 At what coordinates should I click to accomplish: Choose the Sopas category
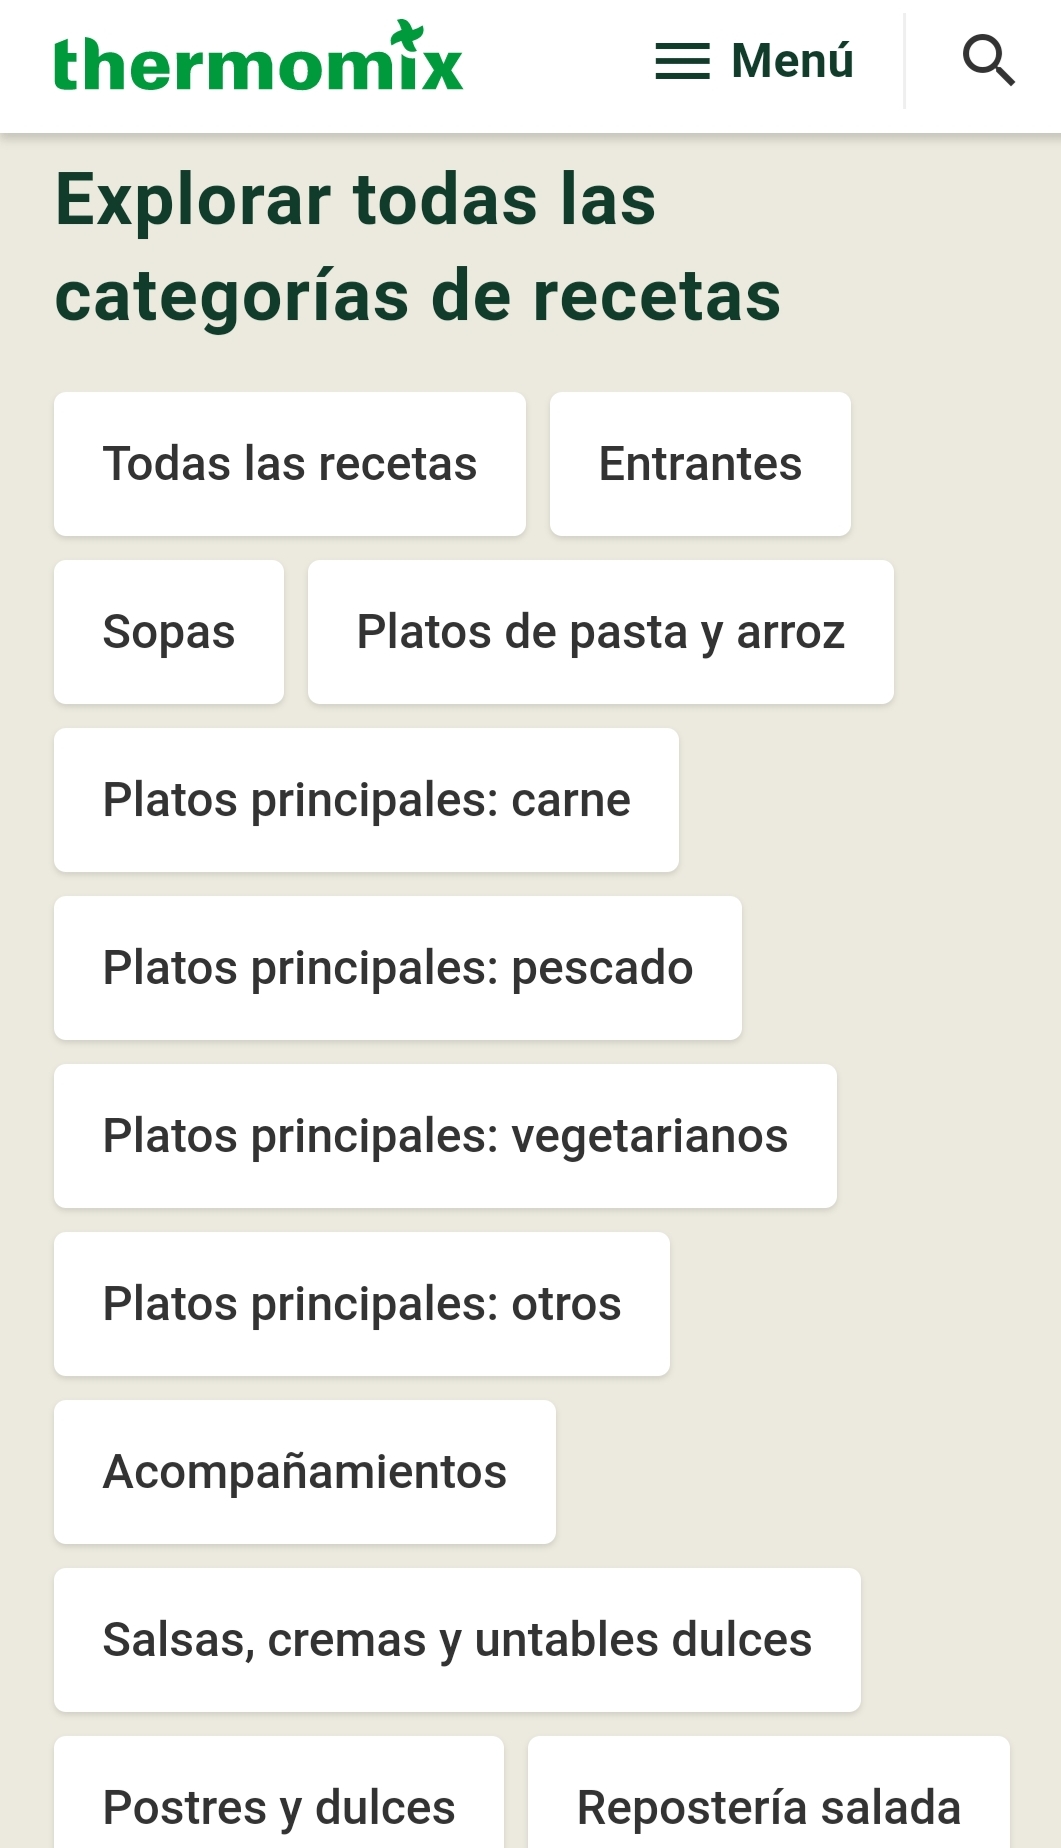tap(169, 632)
